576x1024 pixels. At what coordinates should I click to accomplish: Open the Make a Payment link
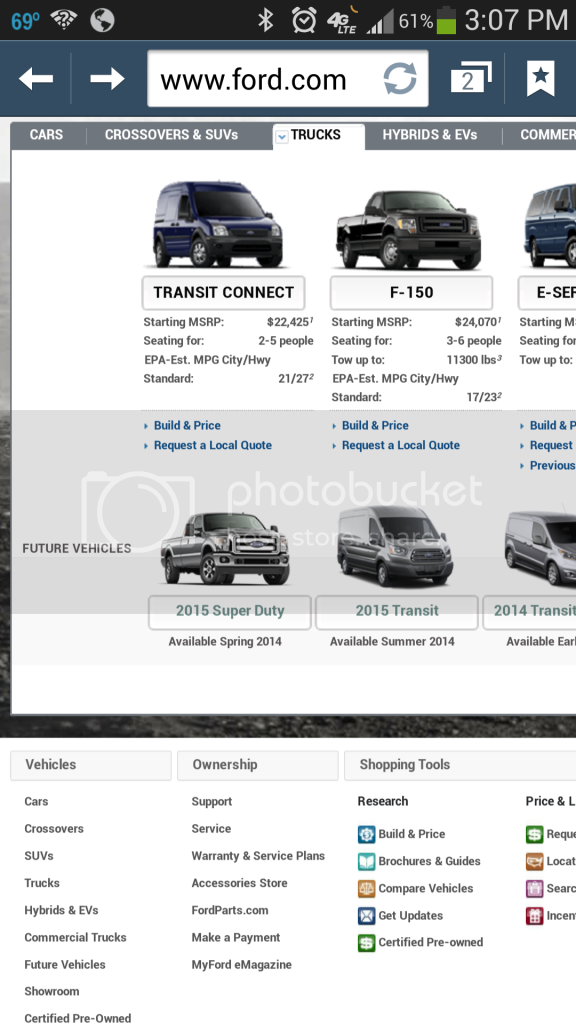point(236,938)
